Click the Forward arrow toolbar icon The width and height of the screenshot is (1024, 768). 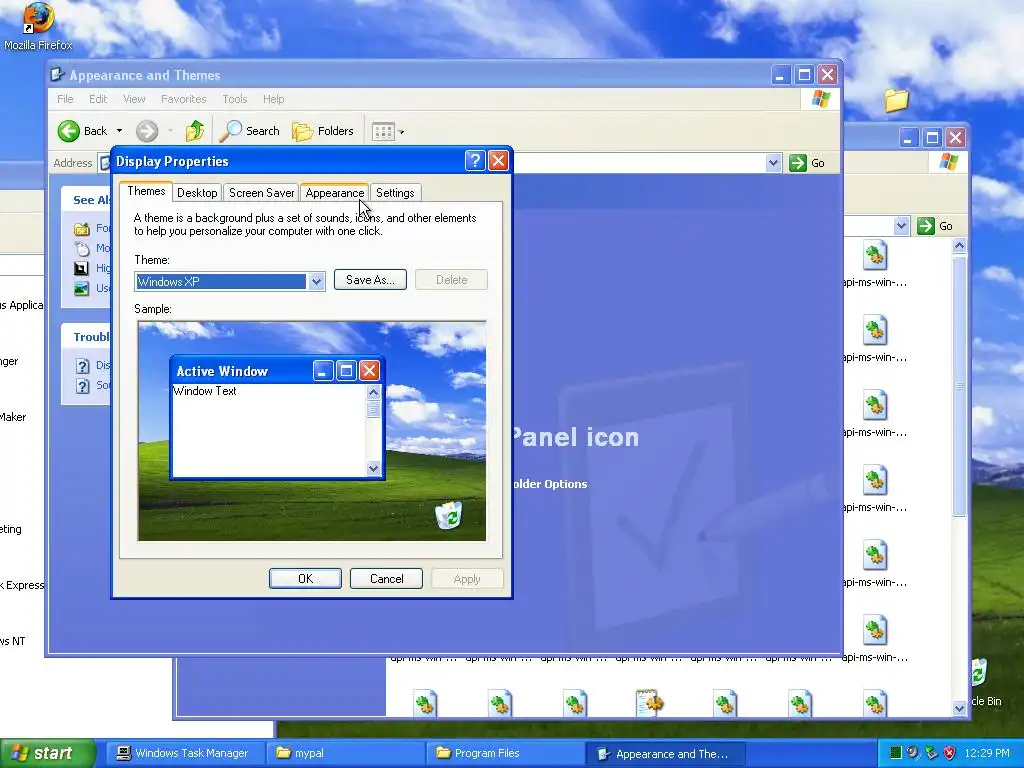click(x=147, y=131)
